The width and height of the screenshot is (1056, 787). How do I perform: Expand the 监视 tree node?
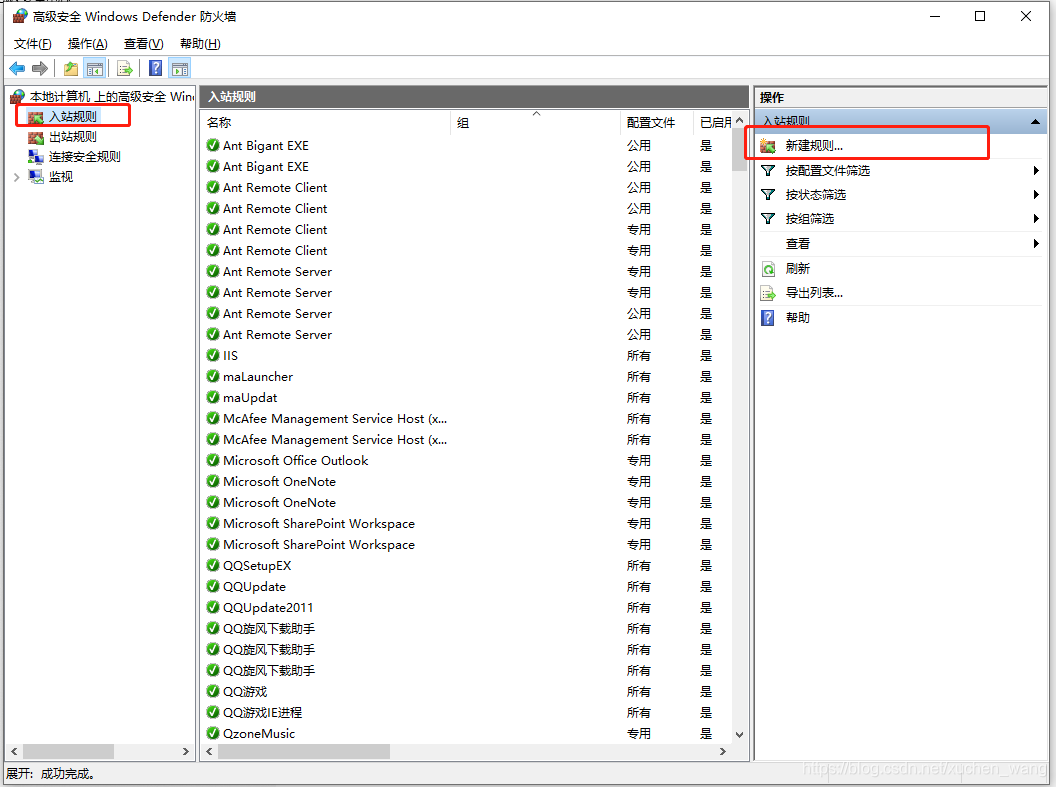[17, 177]
